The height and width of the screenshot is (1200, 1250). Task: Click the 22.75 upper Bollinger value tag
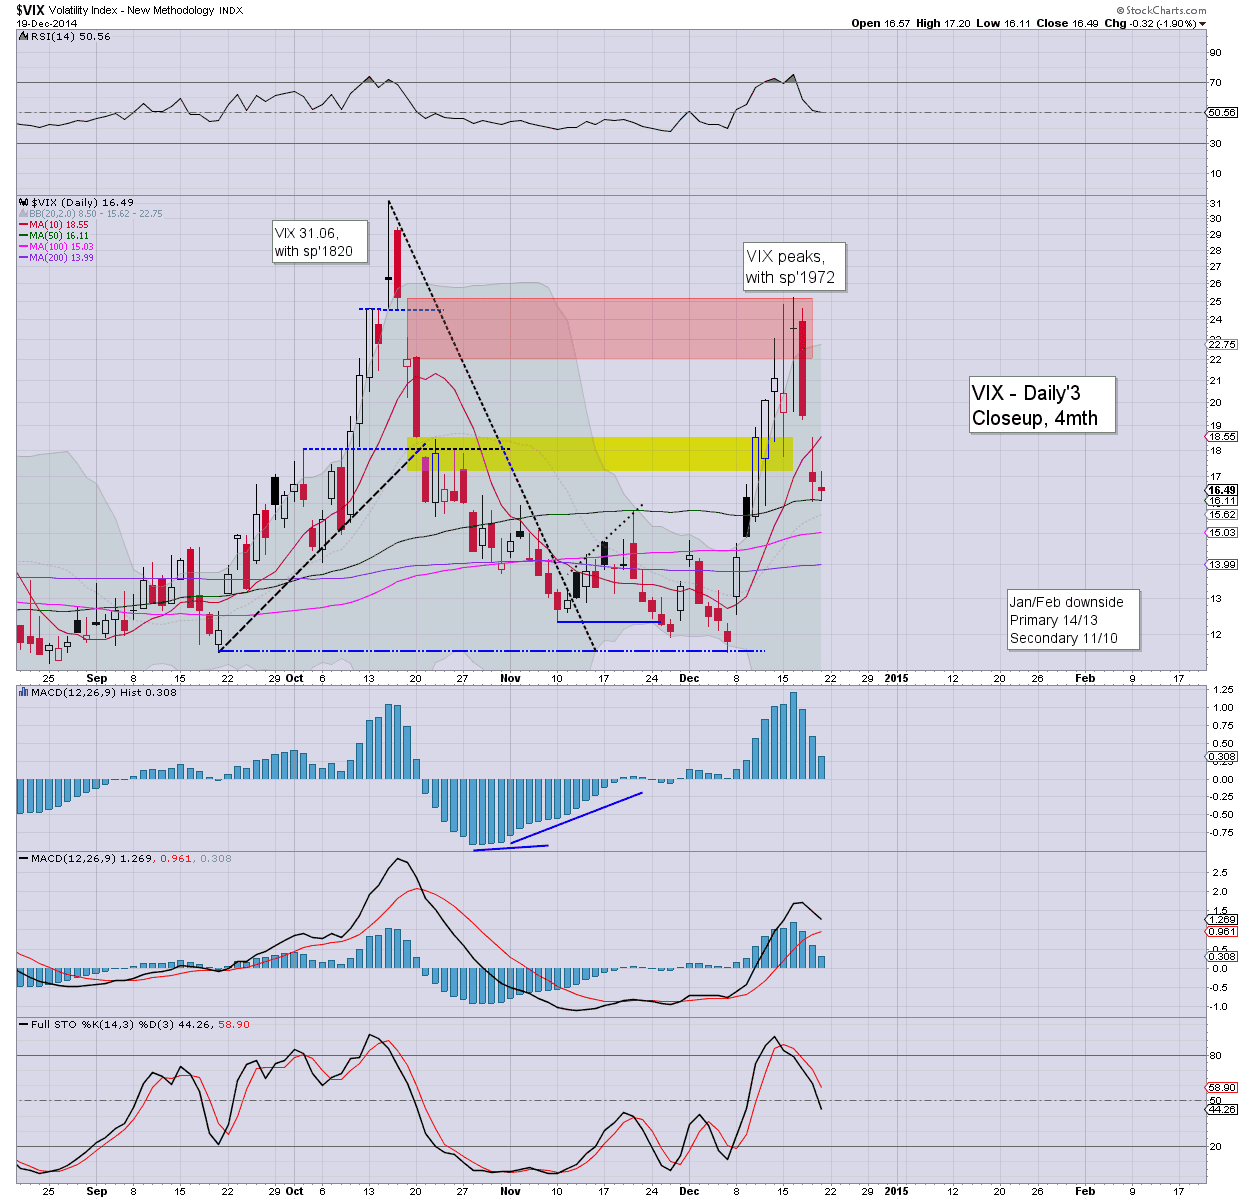click(1222, 344)
